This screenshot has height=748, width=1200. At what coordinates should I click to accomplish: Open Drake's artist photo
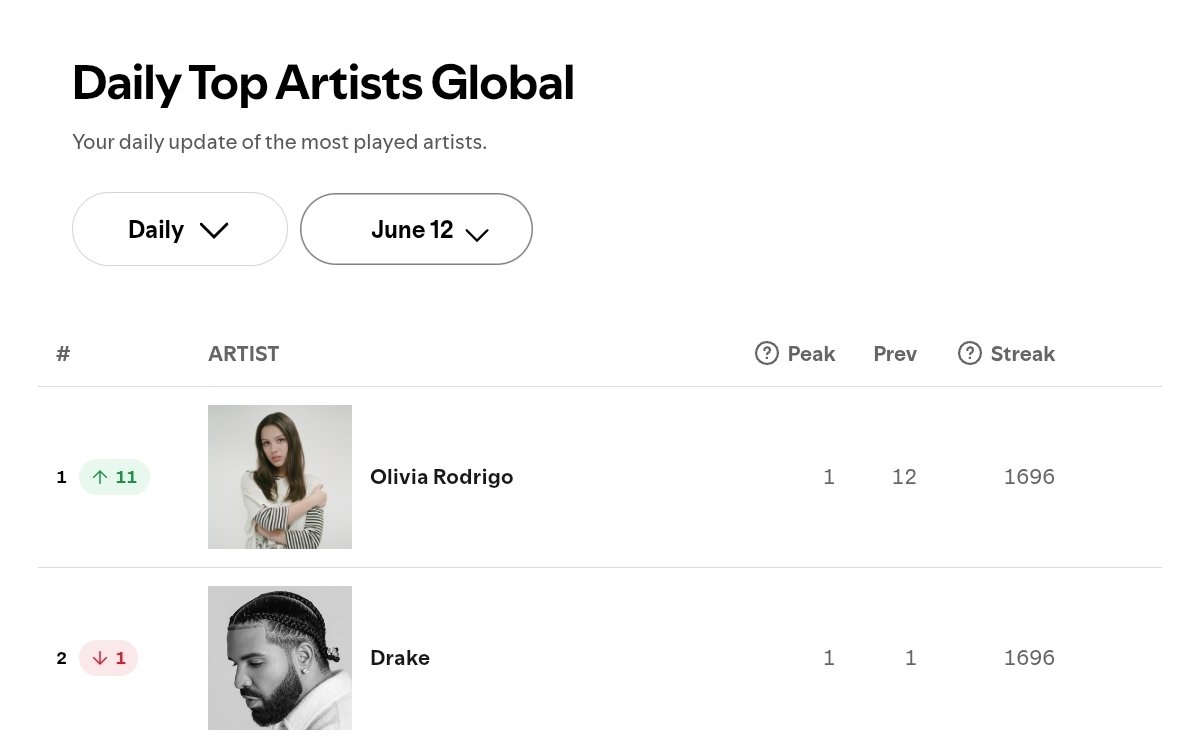[280, 658]
